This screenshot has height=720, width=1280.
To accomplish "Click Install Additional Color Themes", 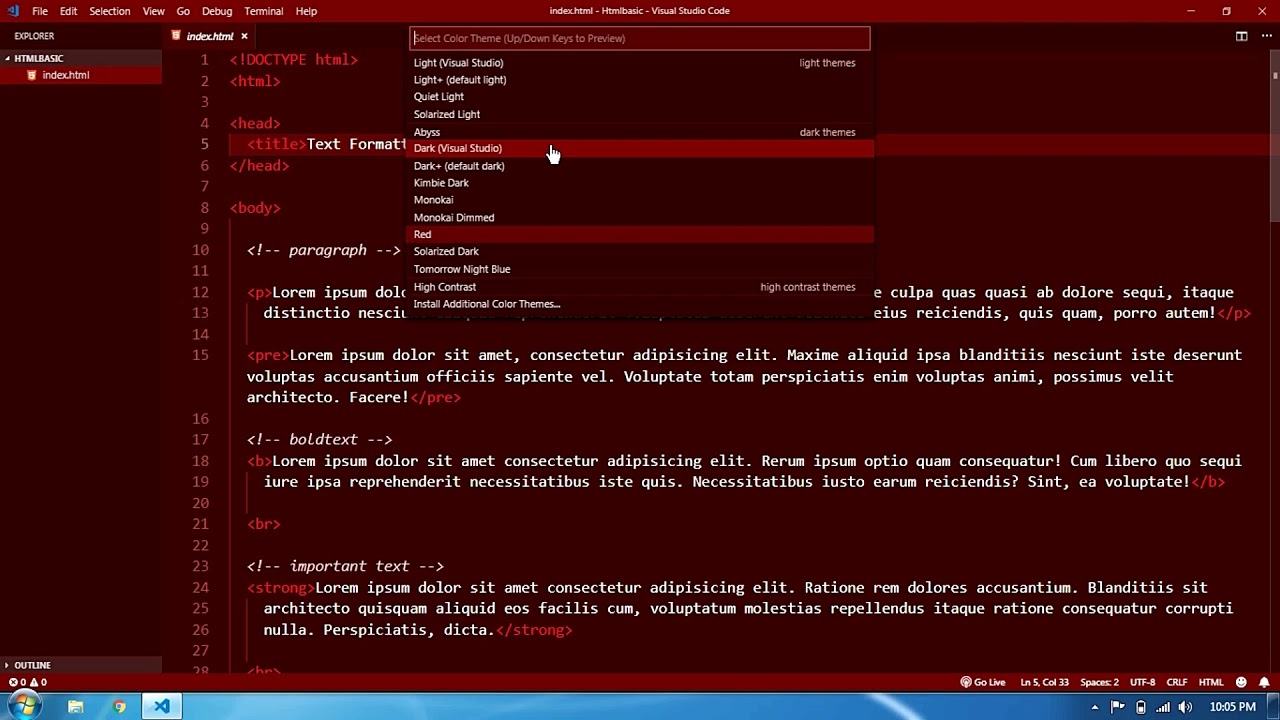I will (641, 304).
